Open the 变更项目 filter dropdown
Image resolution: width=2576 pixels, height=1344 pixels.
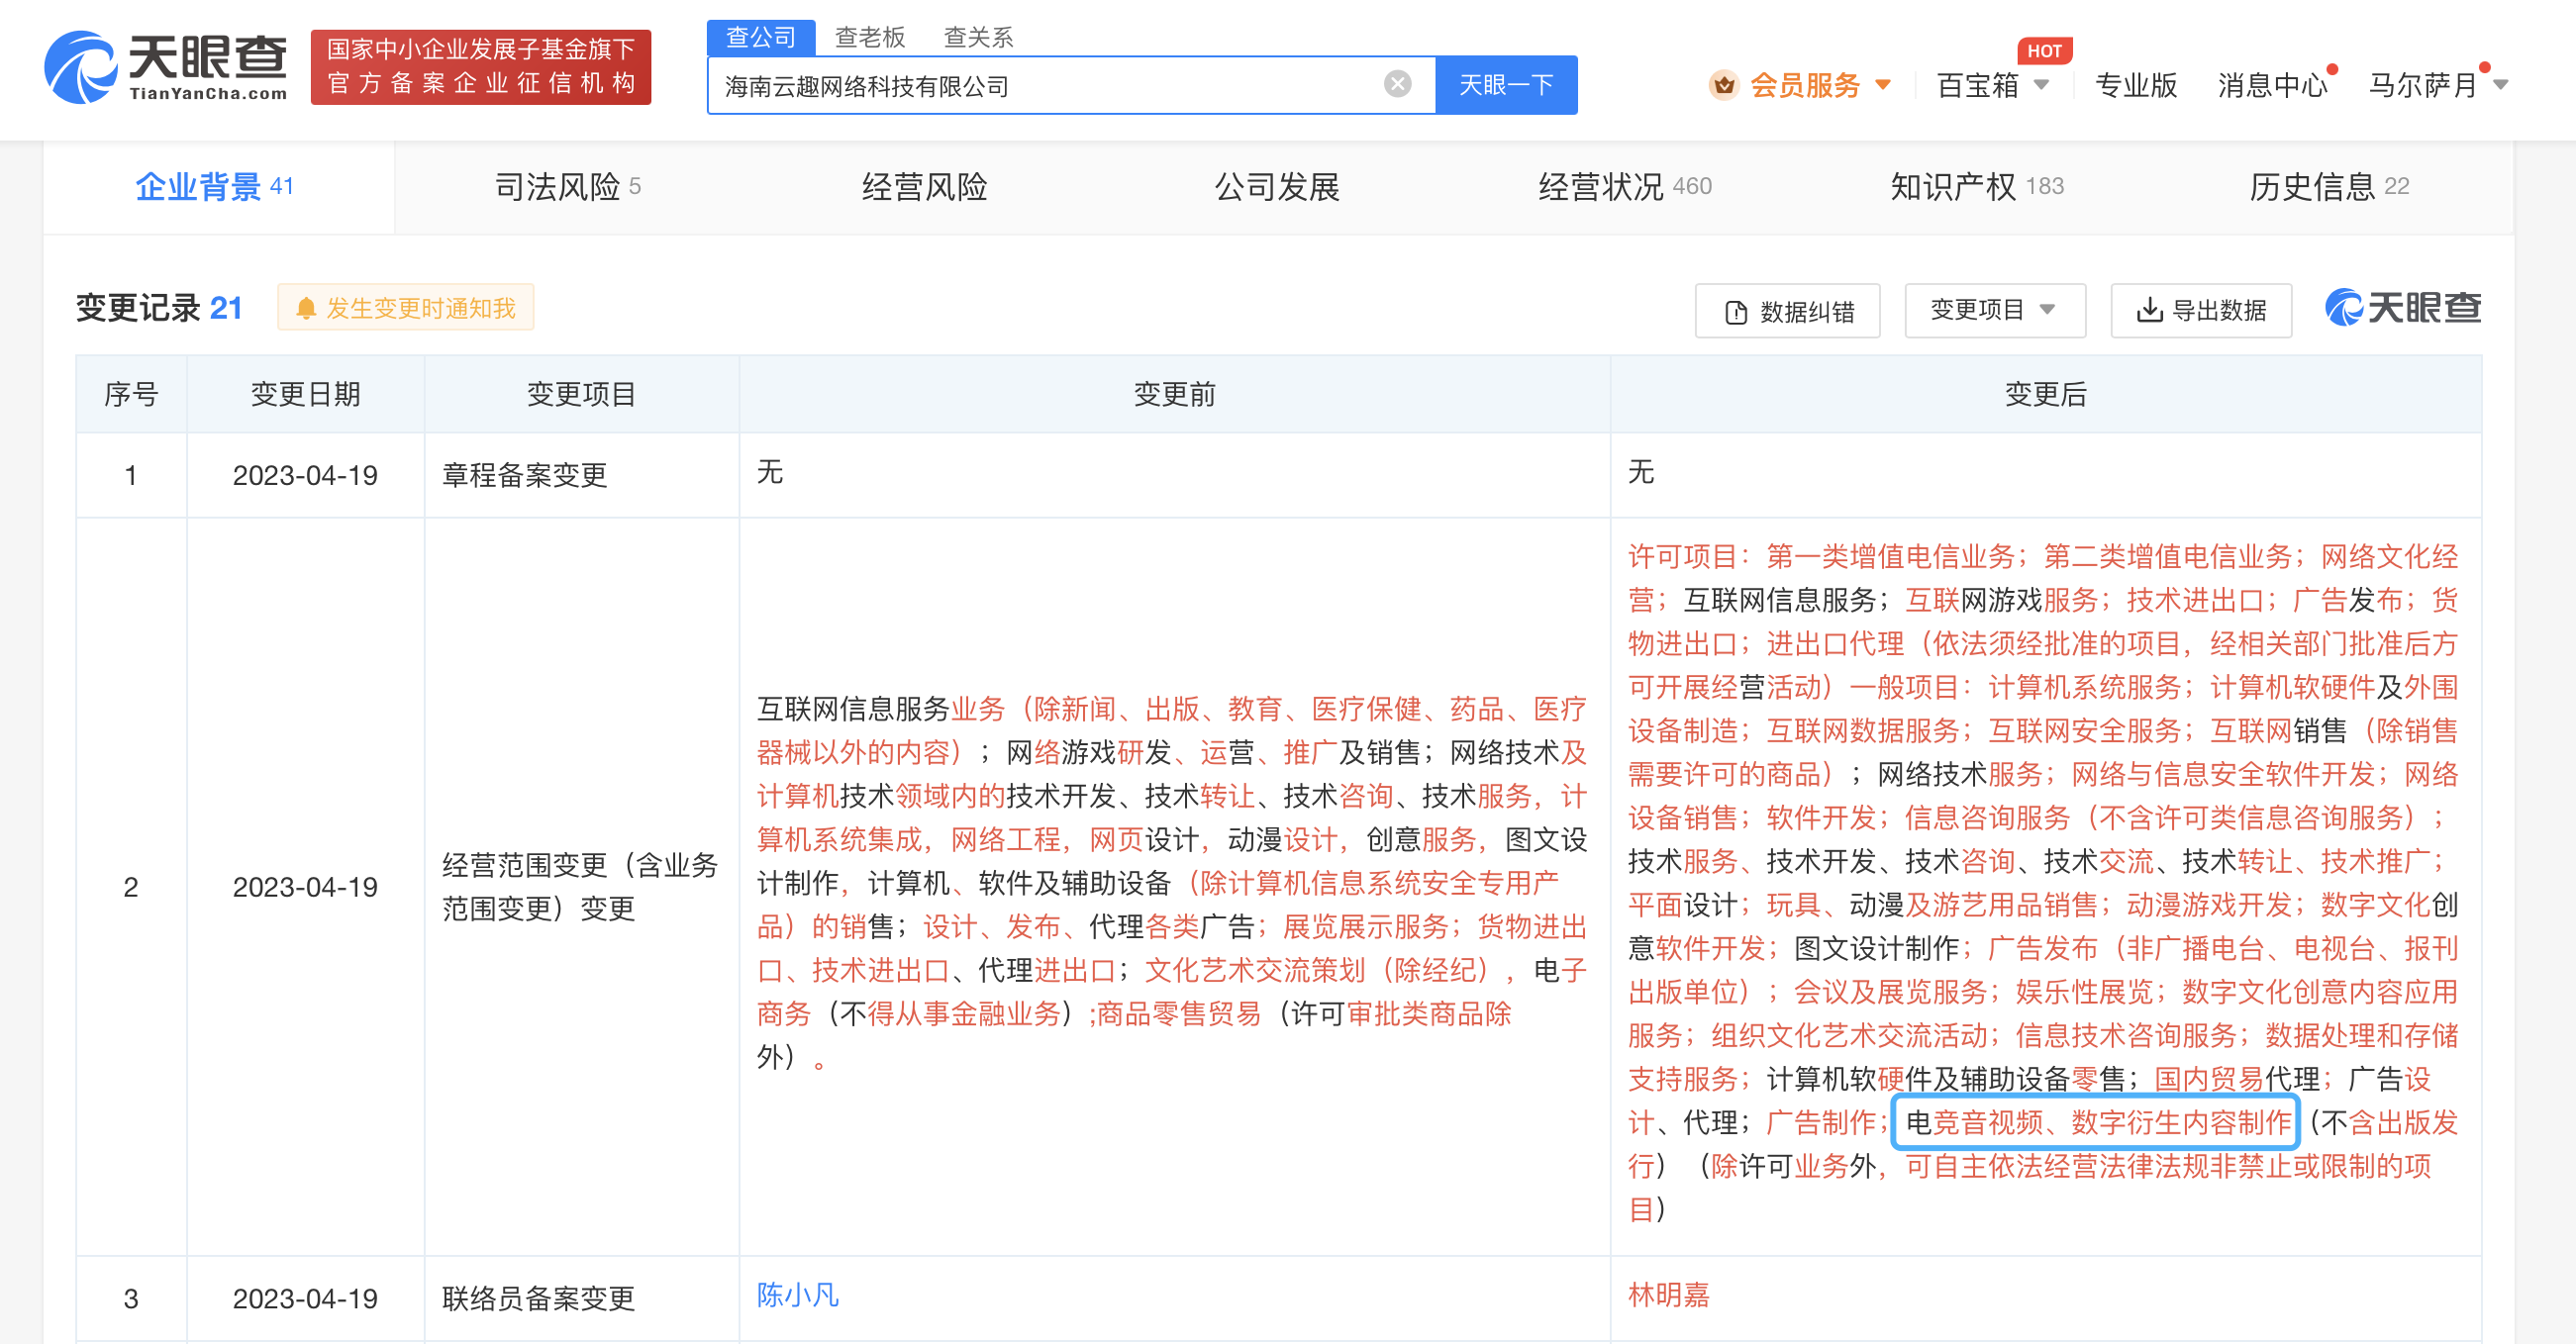(x=1994, y=310)
